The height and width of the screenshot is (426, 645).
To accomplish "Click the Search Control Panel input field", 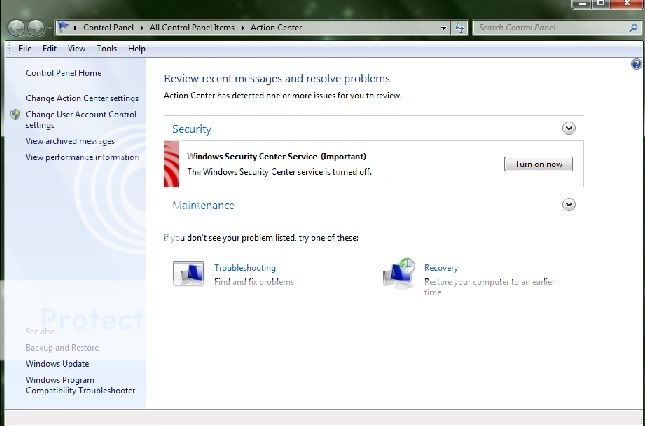I will click(x=550, y=28).
